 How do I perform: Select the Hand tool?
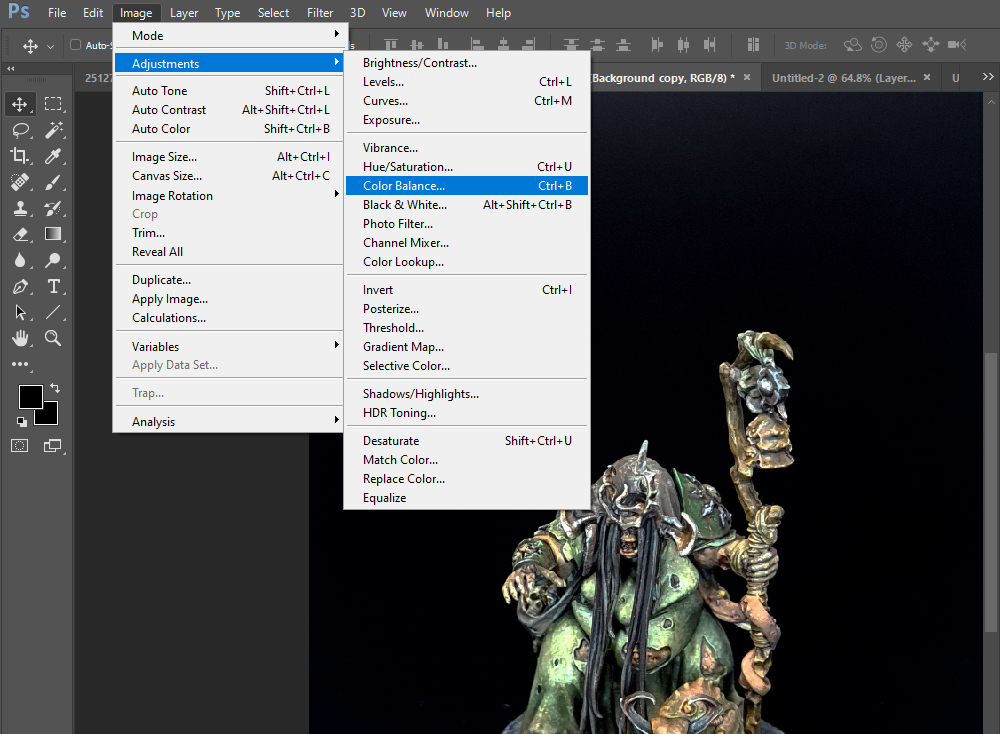pos(20,338)
